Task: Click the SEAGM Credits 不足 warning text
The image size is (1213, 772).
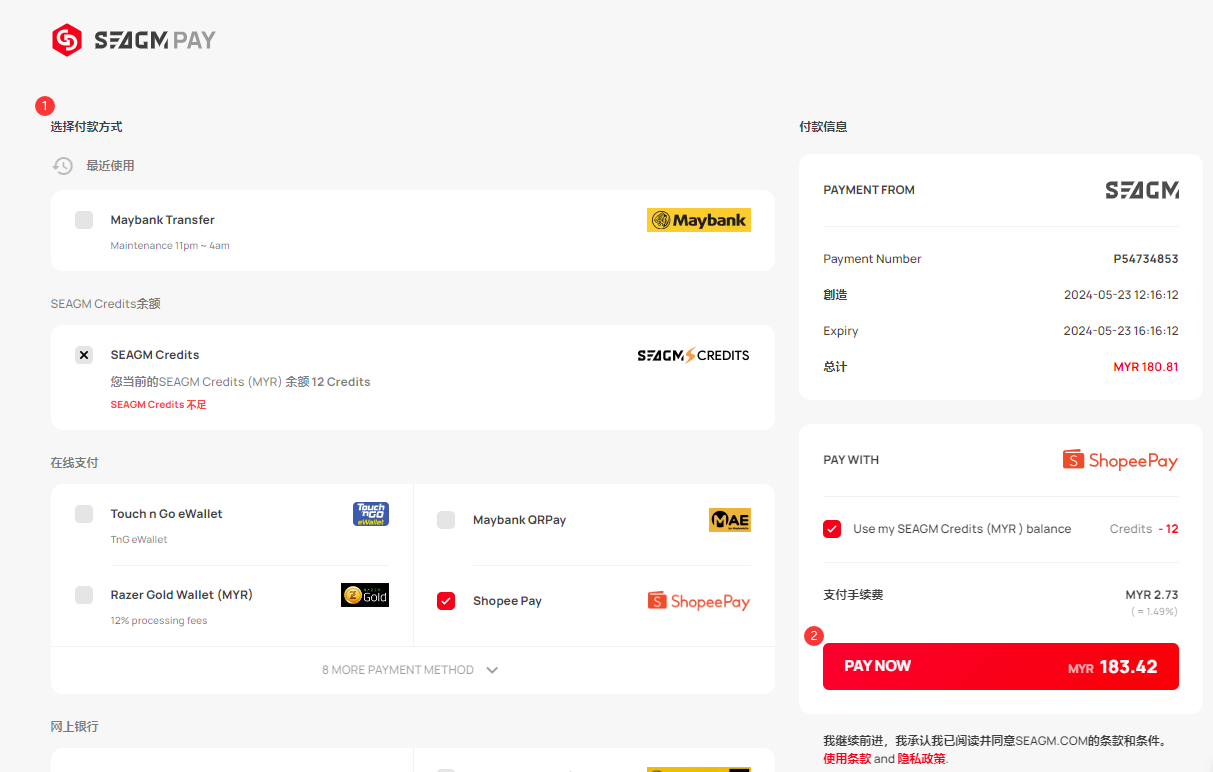Action: click(x=159, y=405)
